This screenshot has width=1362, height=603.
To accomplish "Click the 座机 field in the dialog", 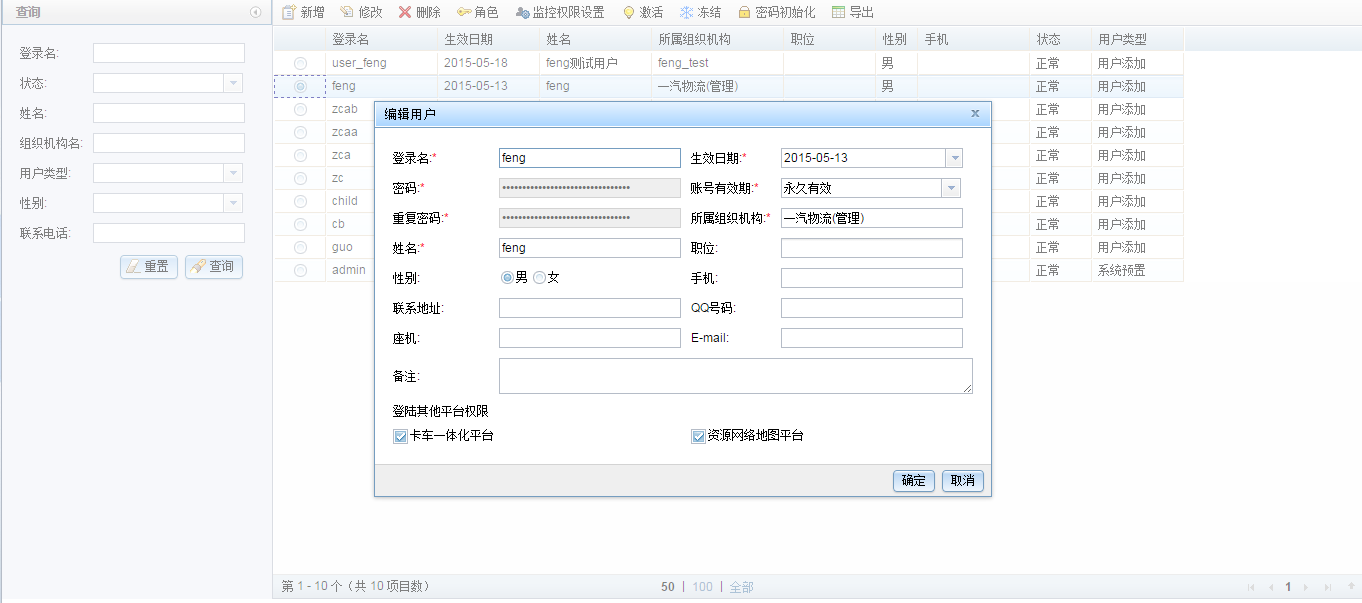I will [x=590, y=338].
